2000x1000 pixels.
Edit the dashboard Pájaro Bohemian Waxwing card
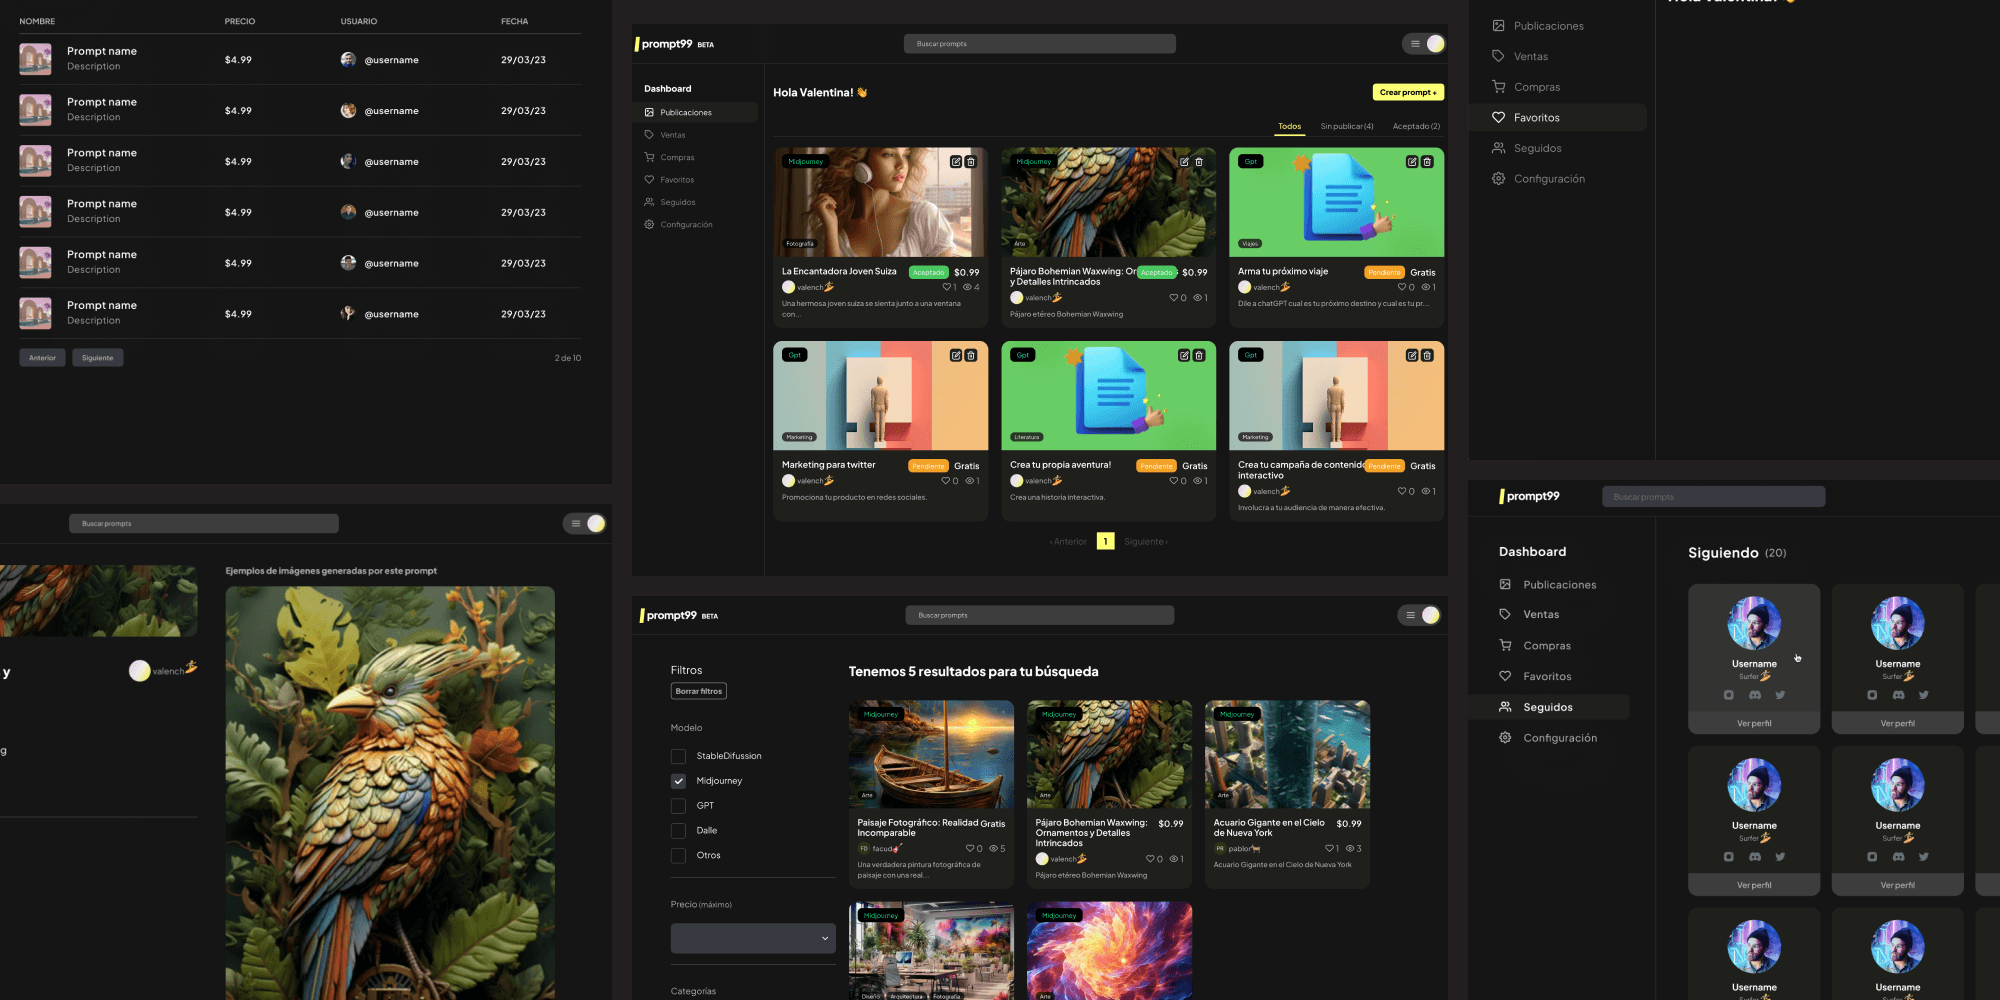click(x=1184, y=161)
